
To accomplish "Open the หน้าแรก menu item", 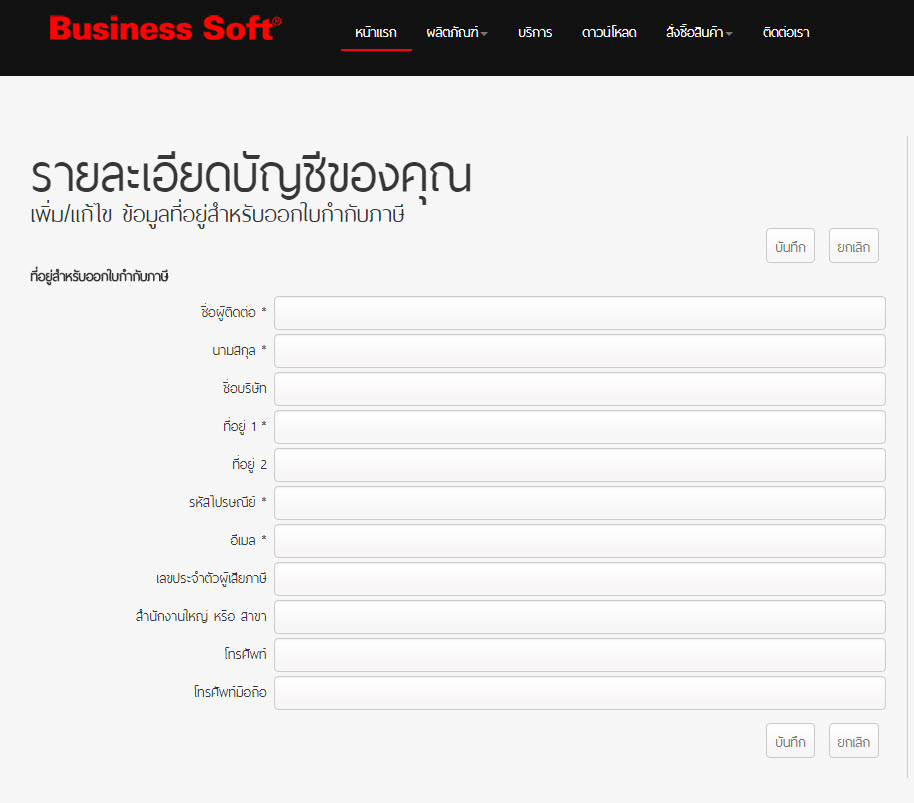I will coord(376,33).
